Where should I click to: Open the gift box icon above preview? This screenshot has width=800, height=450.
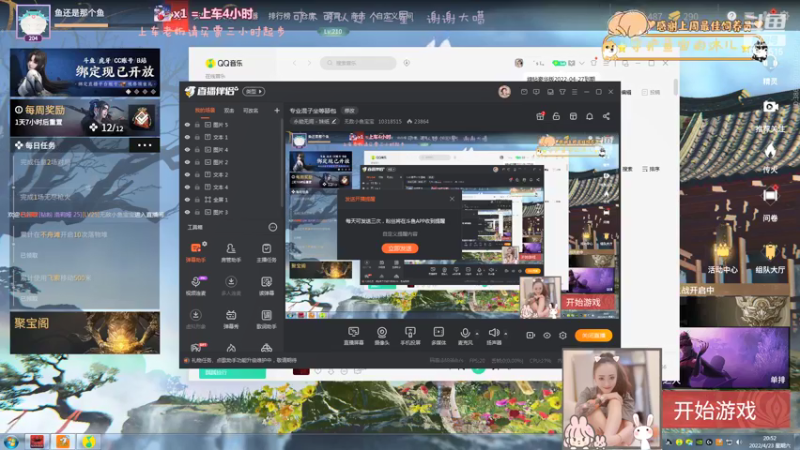click(x=540, y=116)
